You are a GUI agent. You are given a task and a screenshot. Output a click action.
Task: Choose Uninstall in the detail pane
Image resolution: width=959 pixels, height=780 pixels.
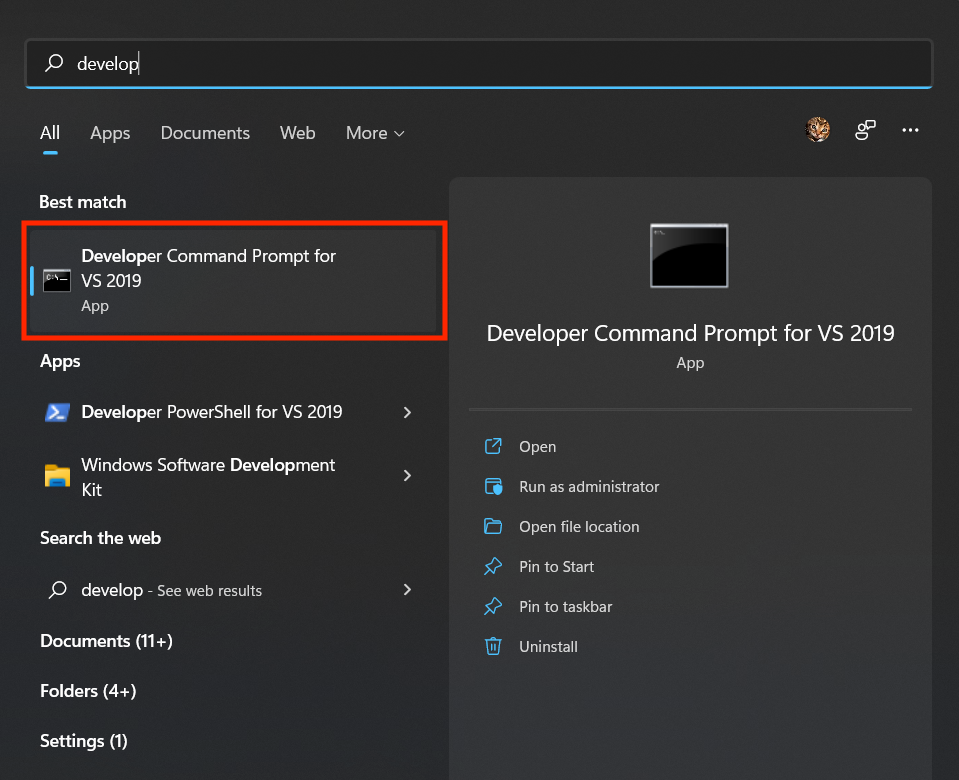click(x=548, y=647)
